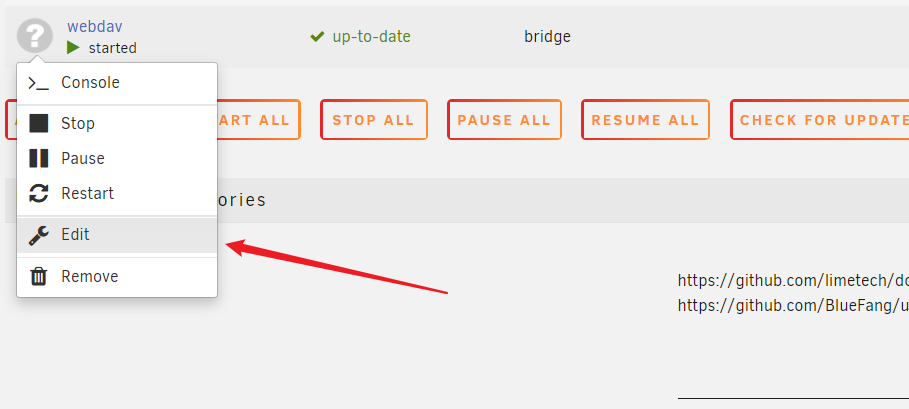Click the Stop square icon
Image resolution: width=909 pixels, height=409 pixels.
tap(39, 124)
